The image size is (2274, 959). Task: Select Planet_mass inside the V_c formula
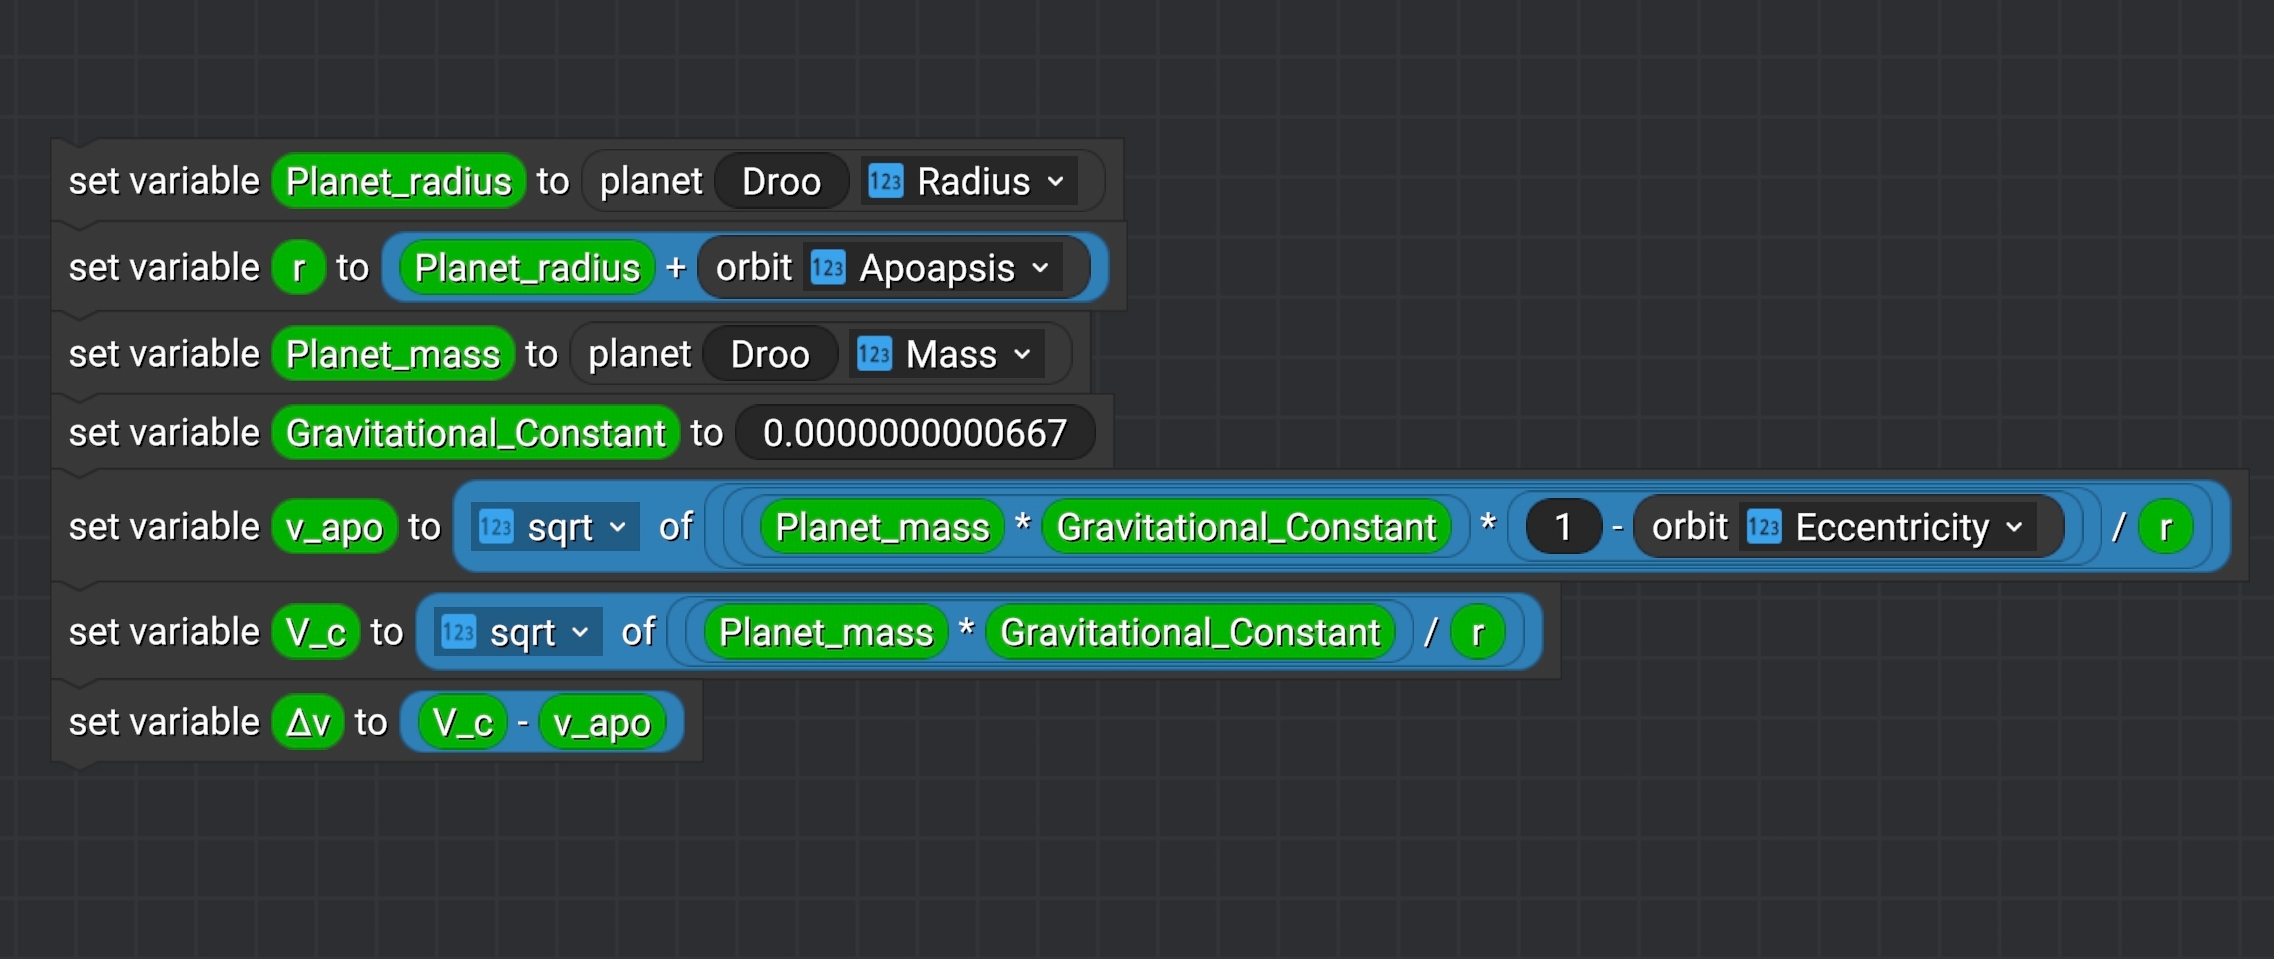(826, 633)
